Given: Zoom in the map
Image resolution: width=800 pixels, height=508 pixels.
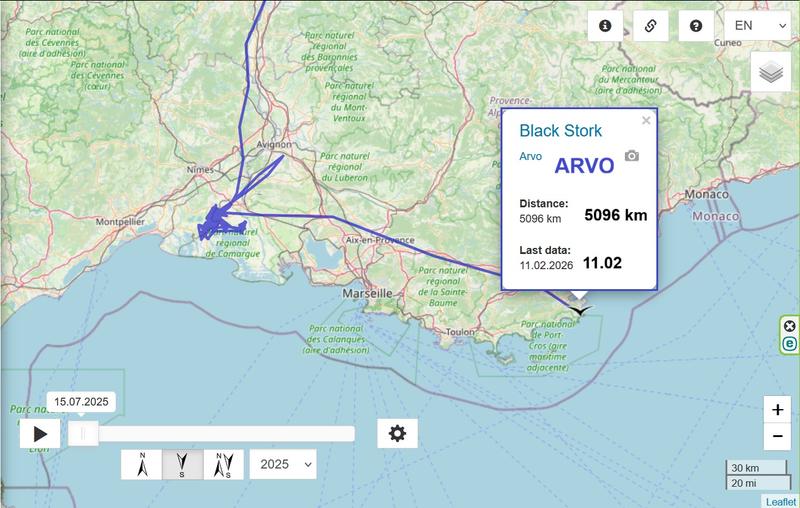Looking at the screenshot, I should coord(777,410).
